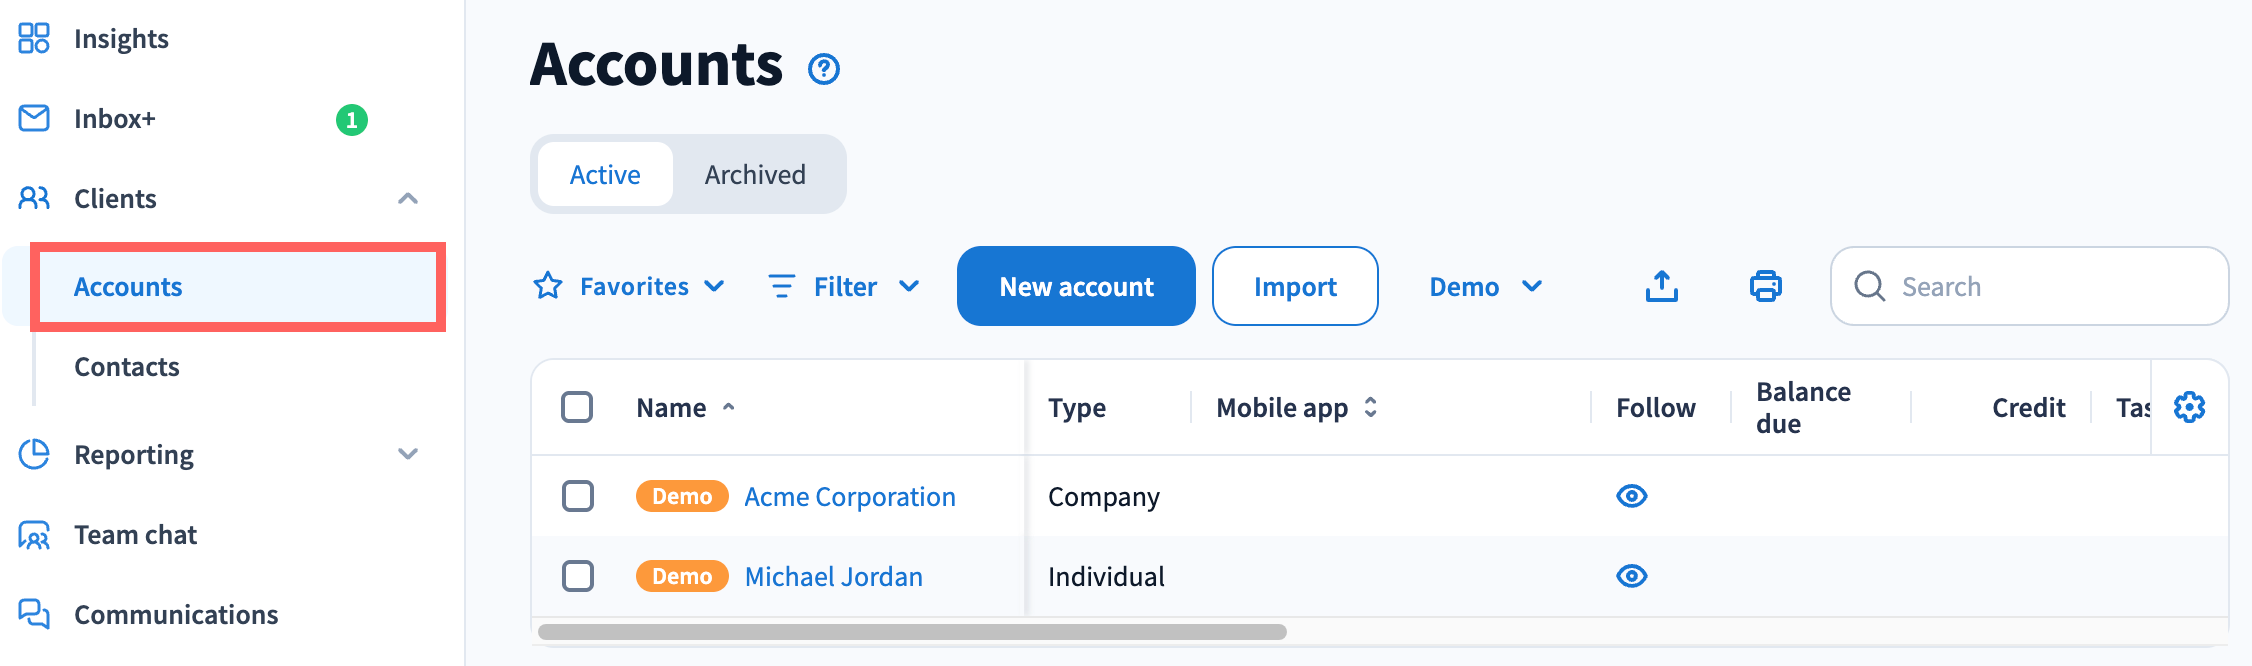The width and height of the screenshot is (2252, 666).
Task: Tick the Acme Corporation row checkbox
Action: pos(578,496)
